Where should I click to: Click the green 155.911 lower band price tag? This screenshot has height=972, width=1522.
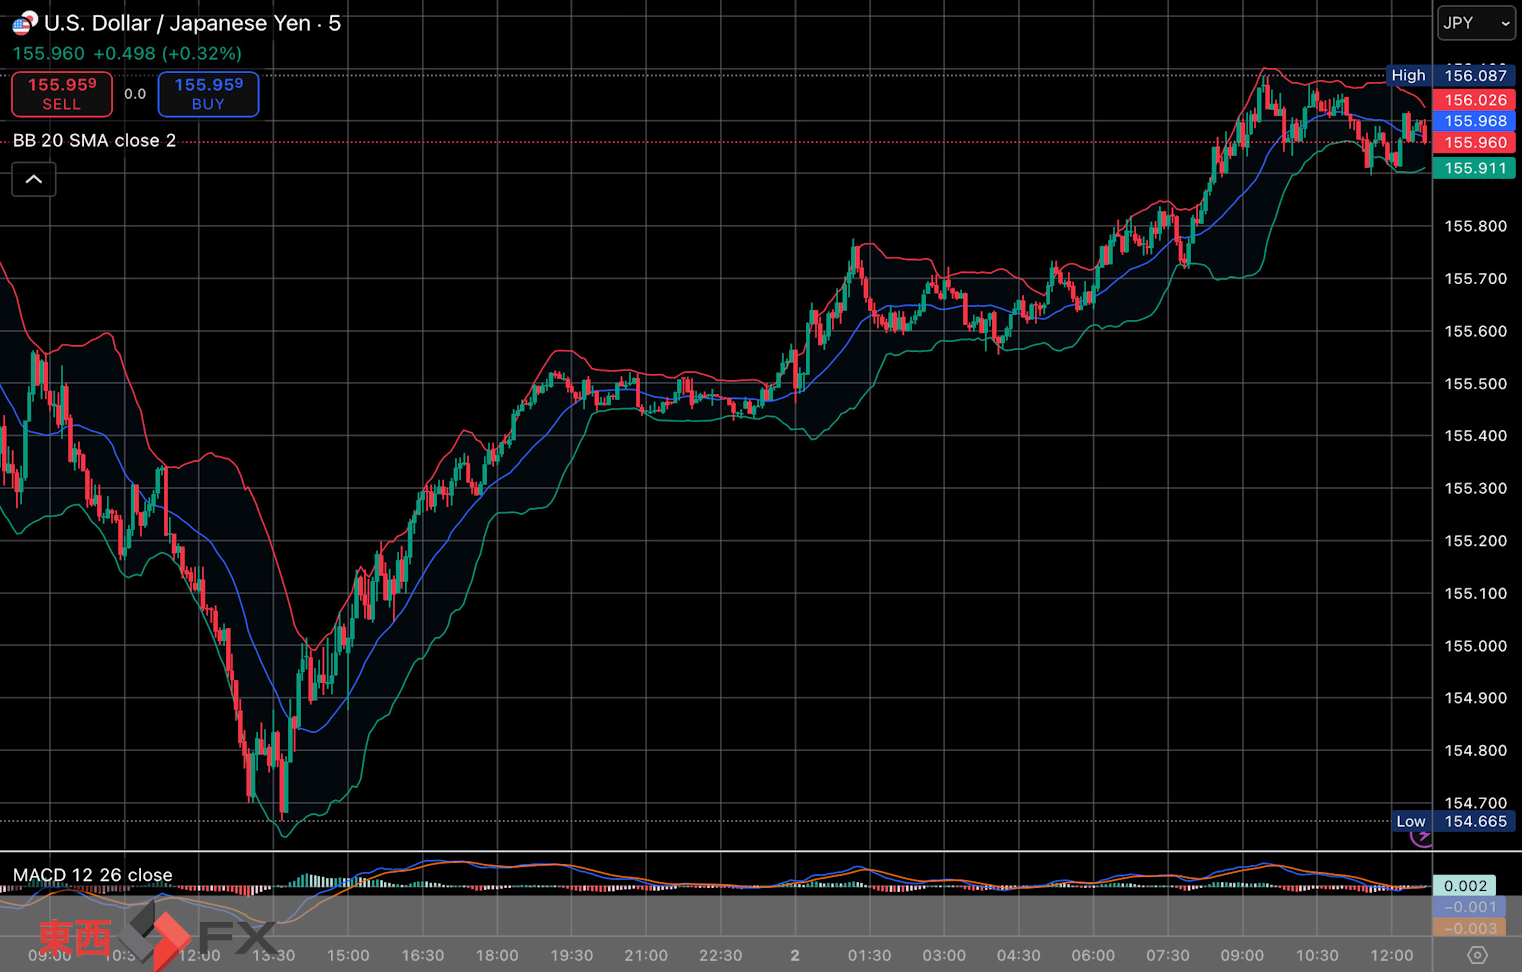pyautogui.click(x=1475, y=168)
